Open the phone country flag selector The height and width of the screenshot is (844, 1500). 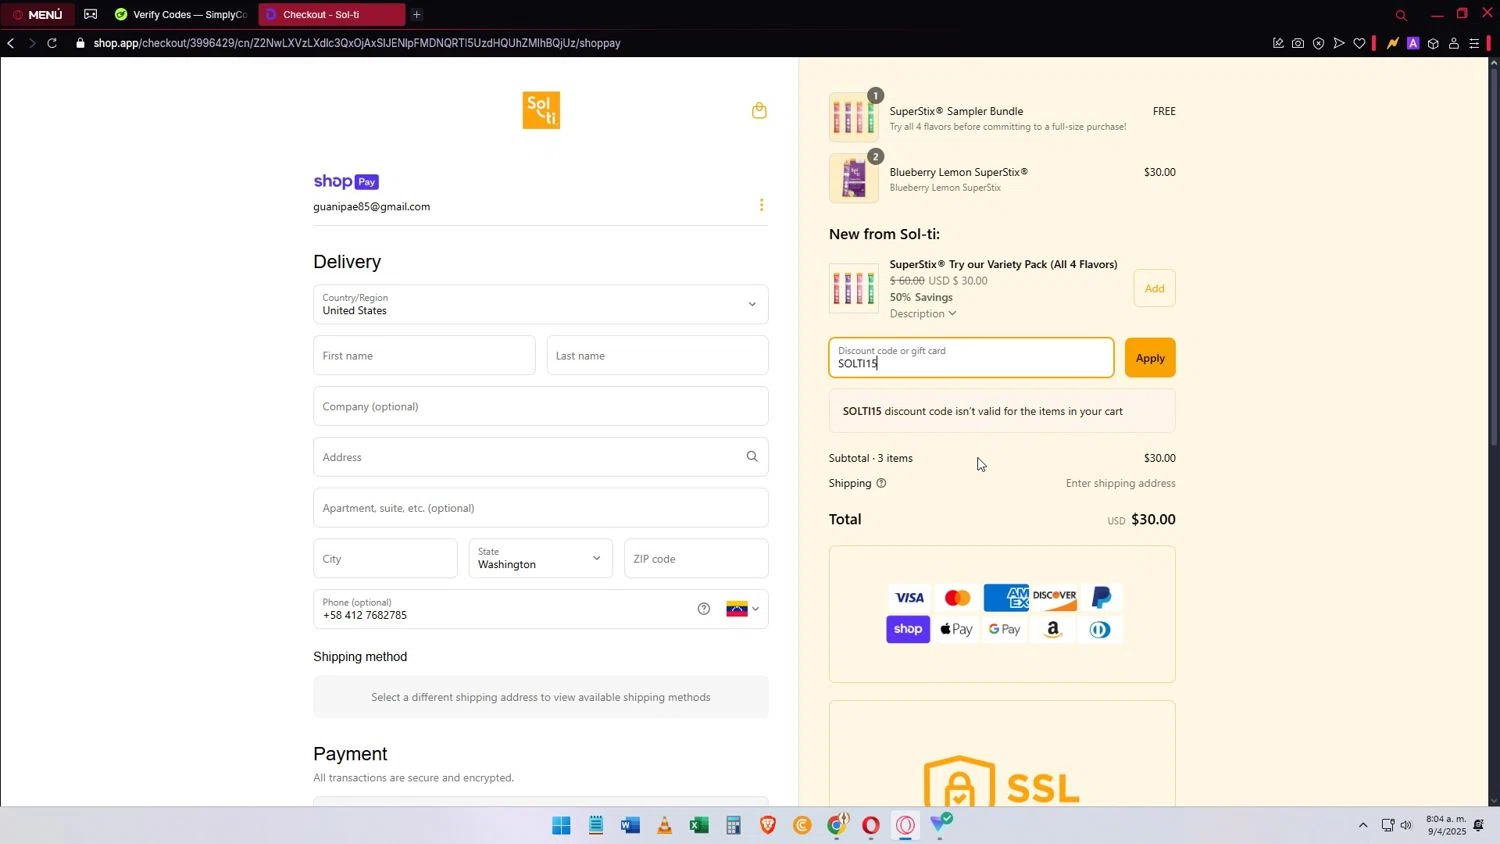point(742,609)
